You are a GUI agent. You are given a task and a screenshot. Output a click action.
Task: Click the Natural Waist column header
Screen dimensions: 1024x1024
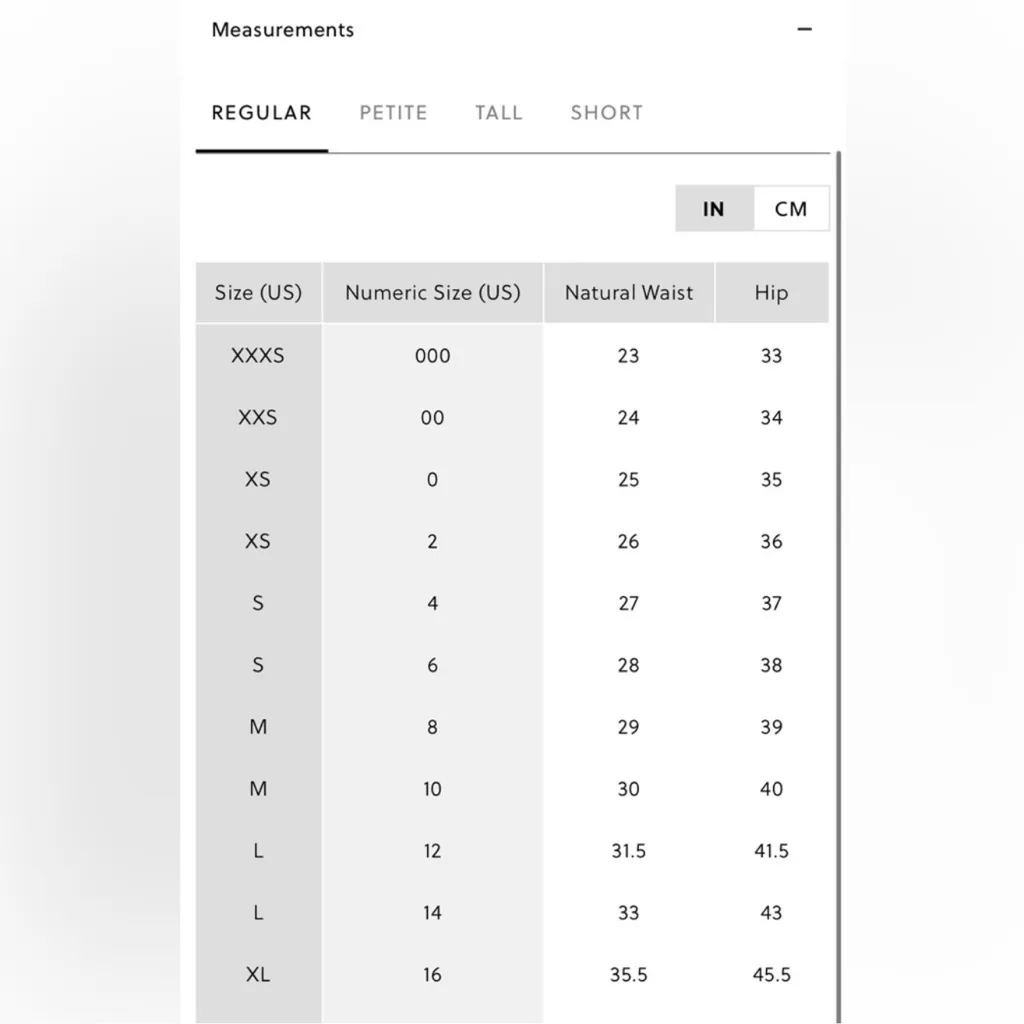click(x=629, y=293)
